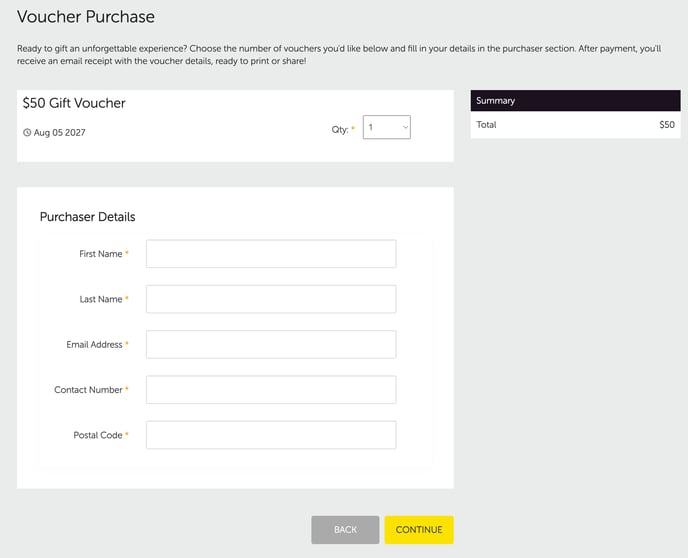Click the yellow CONTINUE button
Image resolution: width=688 pixels, height=558 pixels.
point(419,530)
